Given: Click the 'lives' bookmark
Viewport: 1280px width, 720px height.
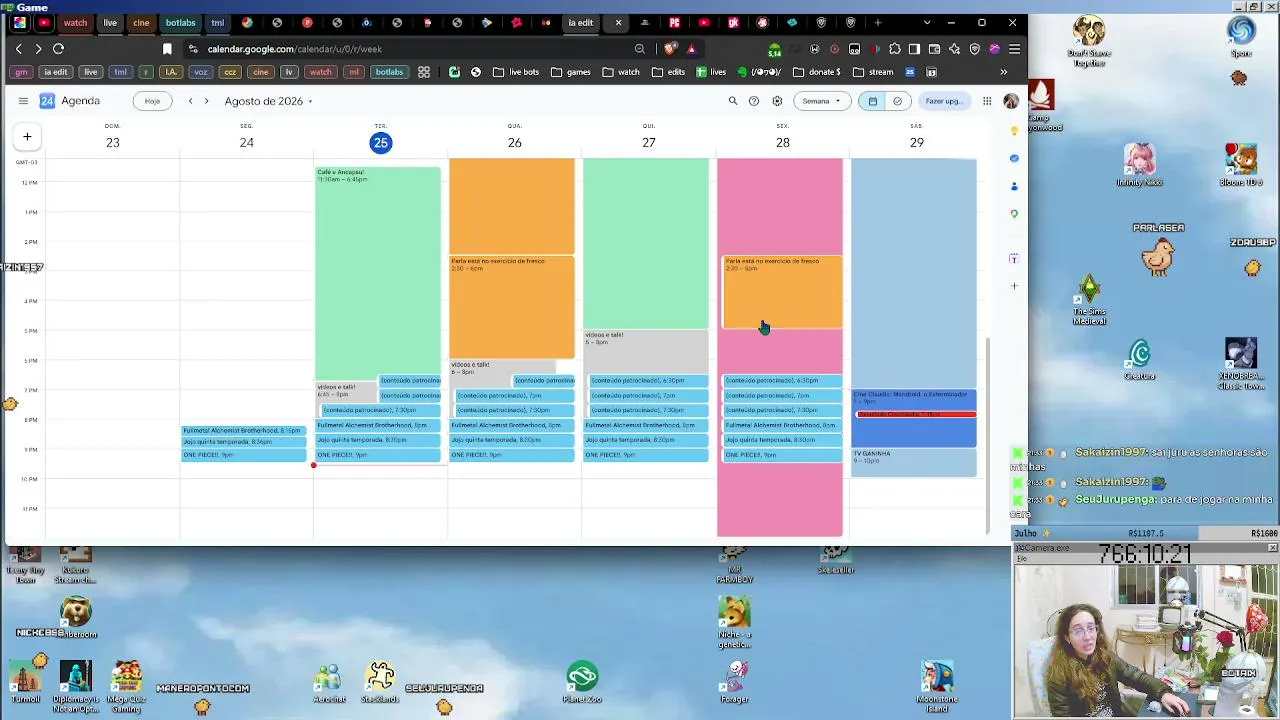Looking at the screenshot, I should [x=711, y=72].
